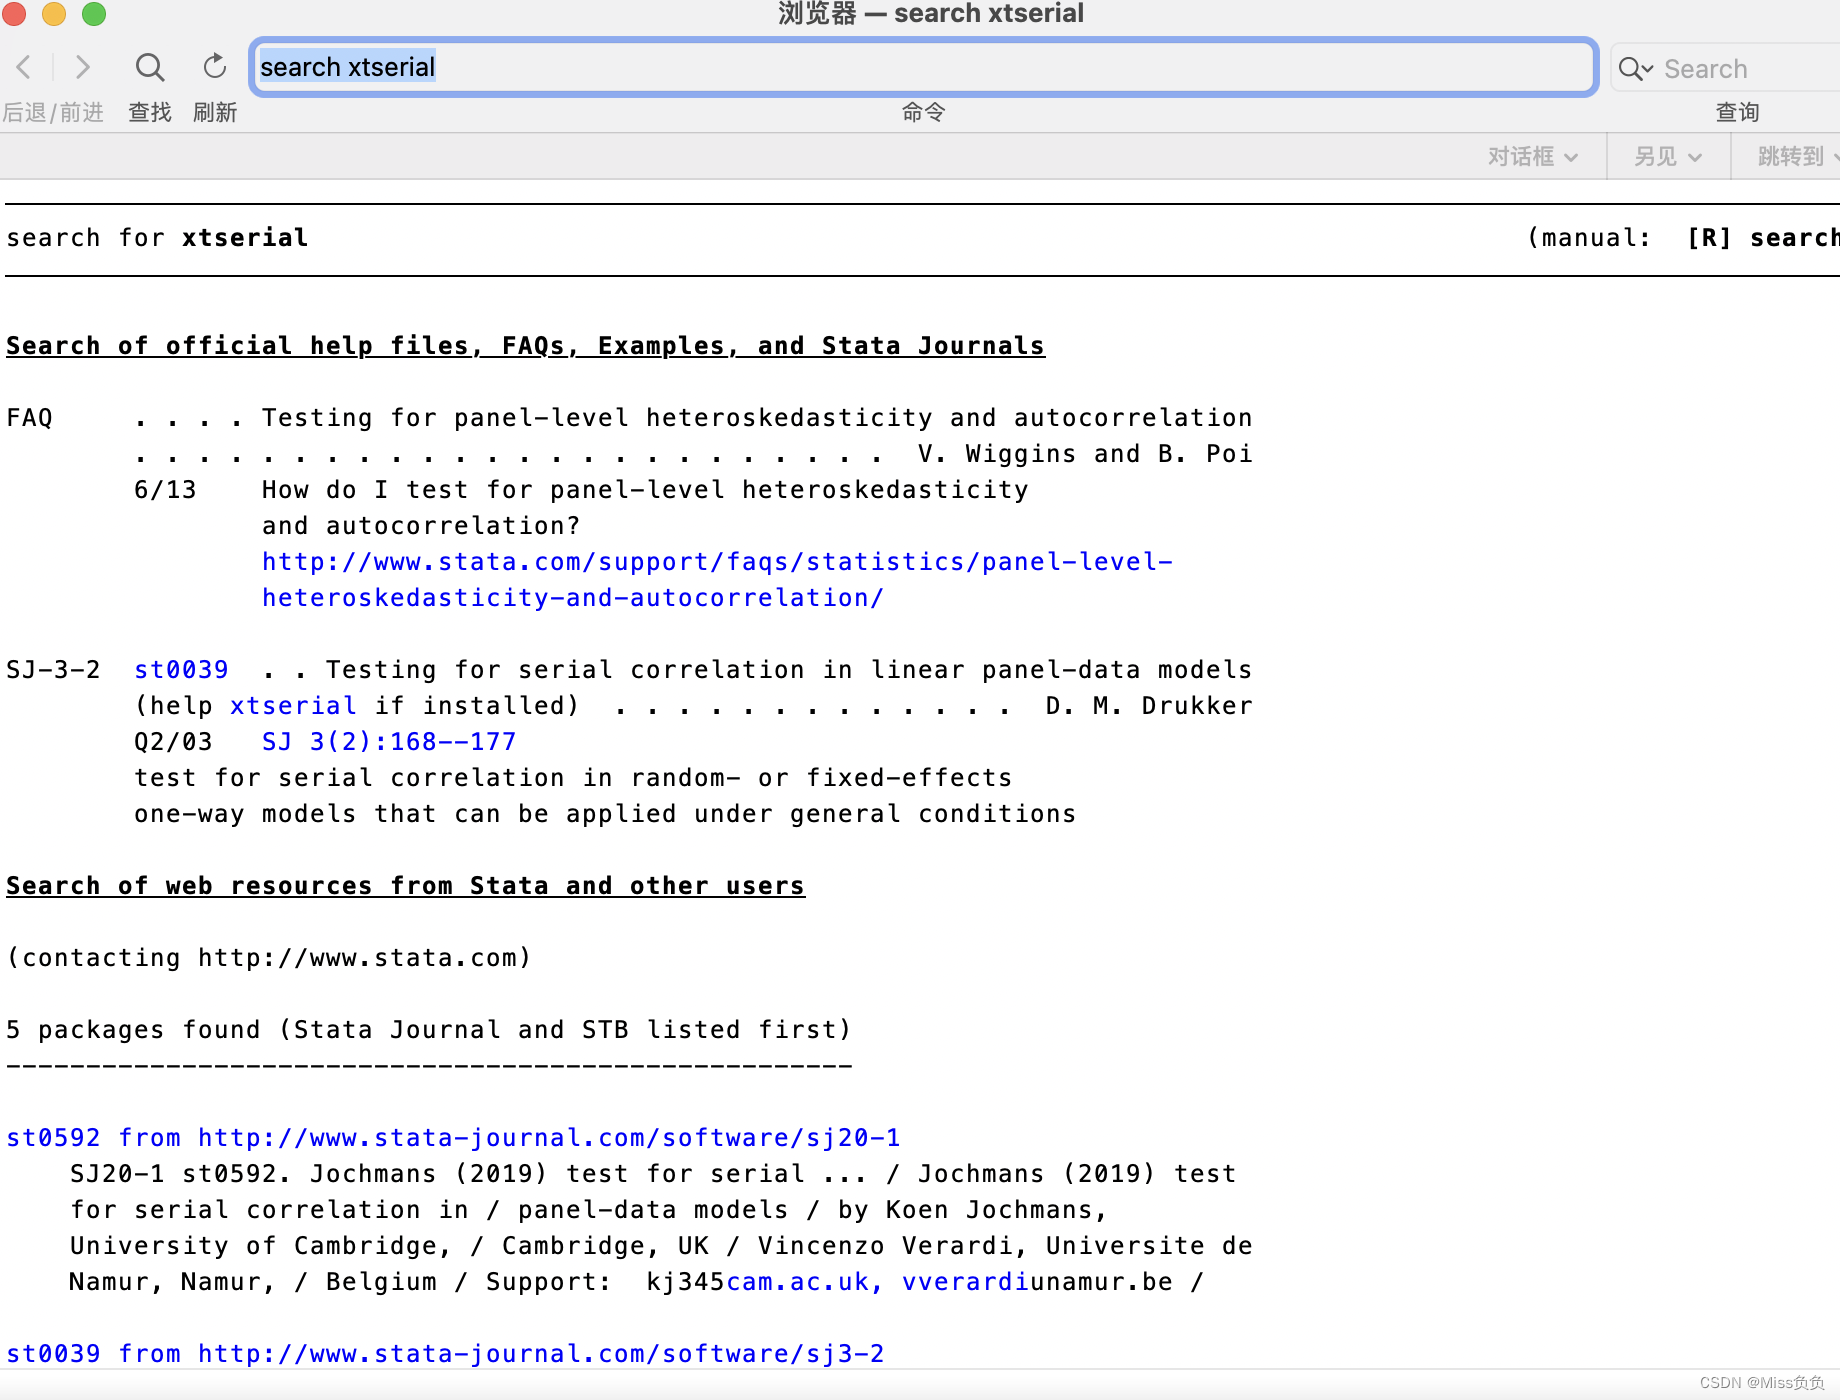1840x1400 pixels.
Task: Open the [R] search manual link
Action: [1764, 238]
